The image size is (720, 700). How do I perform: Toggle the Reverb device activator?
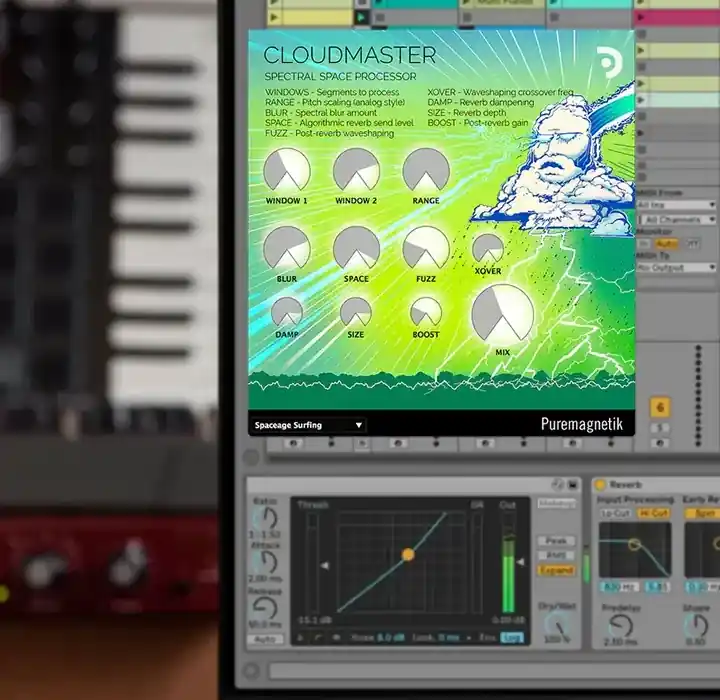point(600,485)
